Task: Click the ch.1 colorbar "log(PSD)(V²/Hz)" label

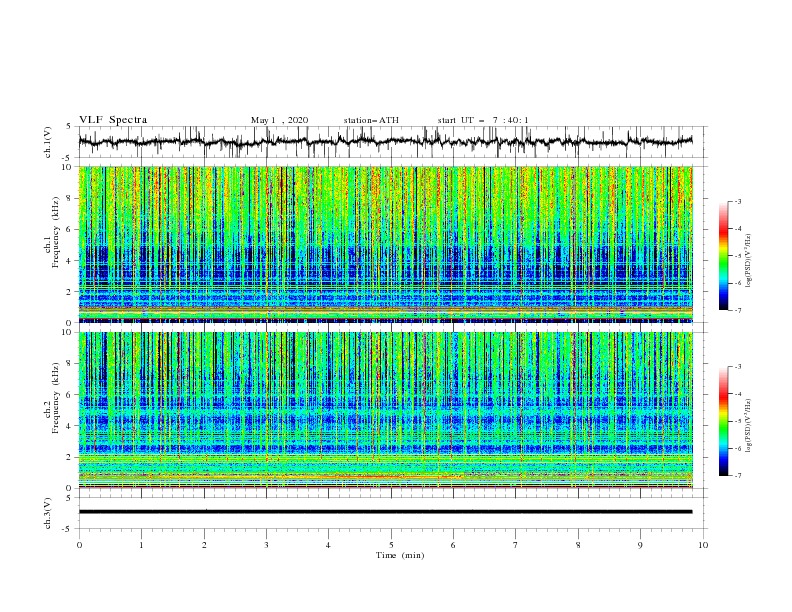Action: coord(750,261)
